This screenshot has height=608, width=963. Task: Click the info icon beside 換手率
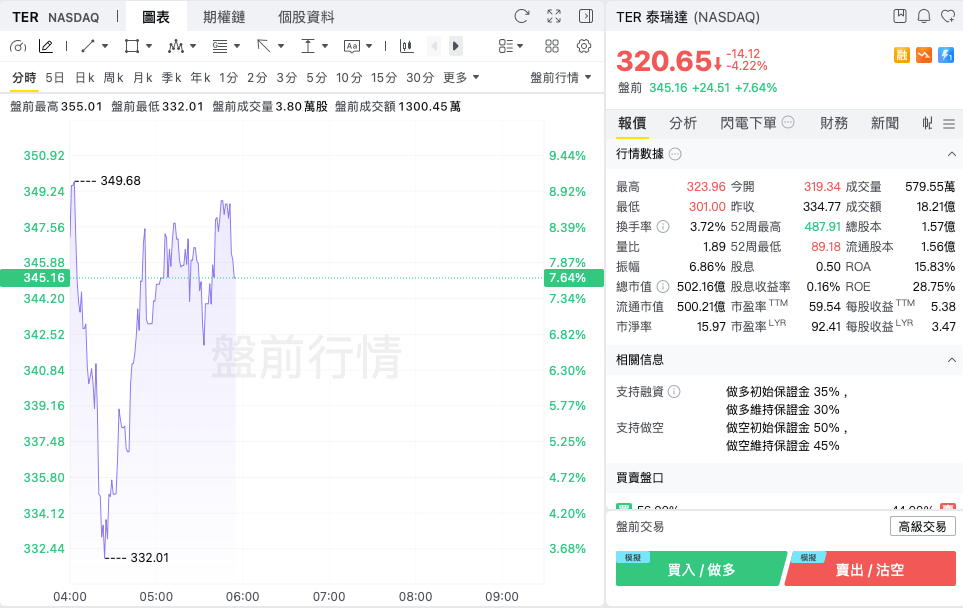pyautogui.click(x=663, y=227)
